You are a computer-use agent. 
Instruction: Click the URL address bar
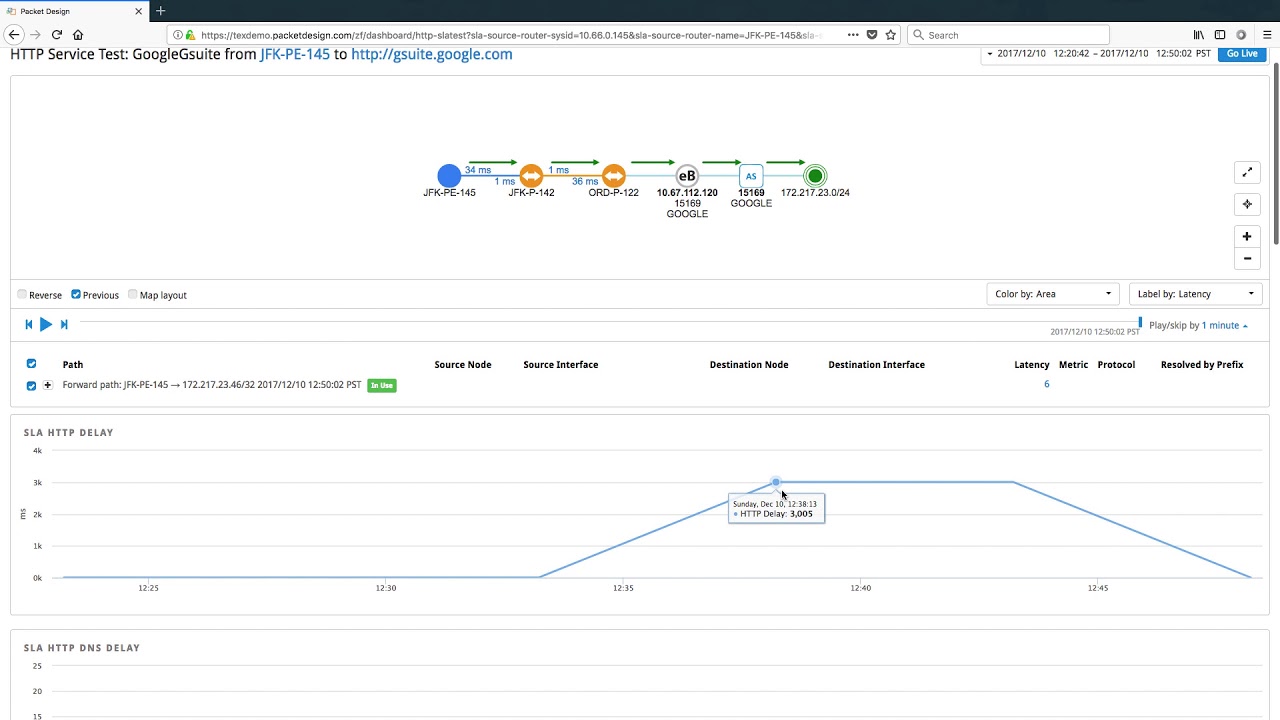pyautogui.click(x=510, y=35)
